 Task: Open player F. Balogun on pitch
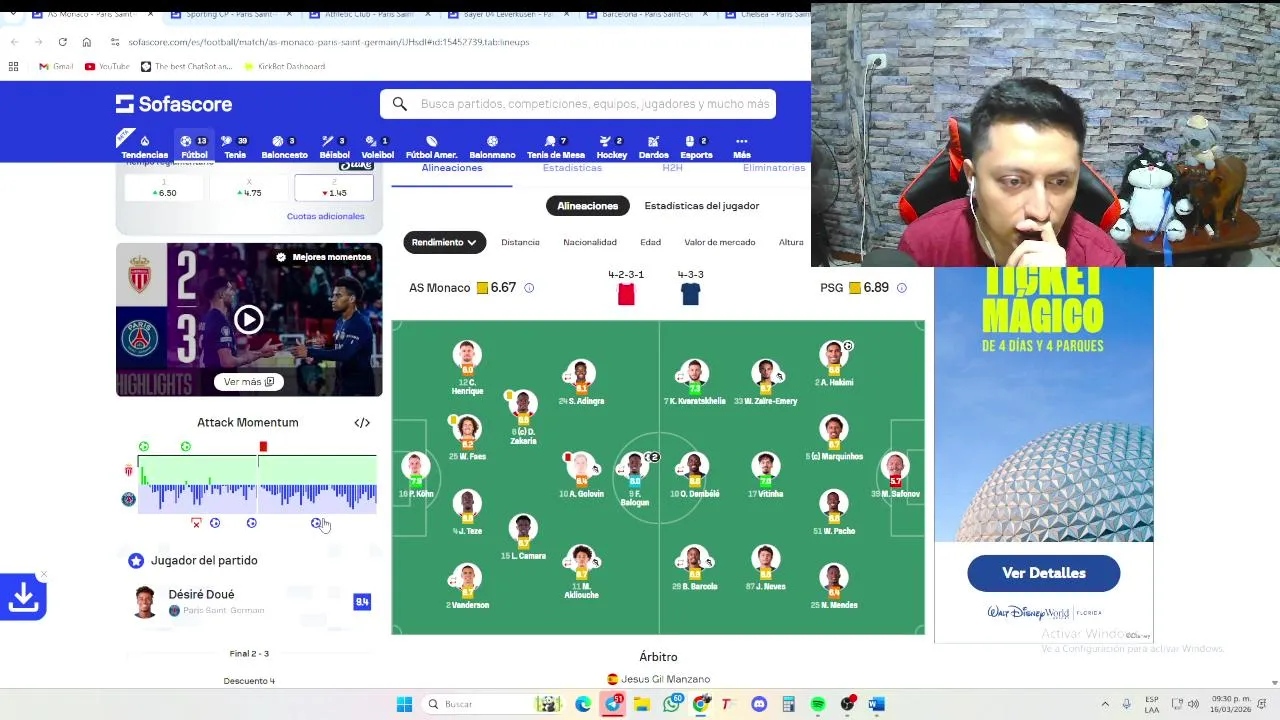(634, 478)
